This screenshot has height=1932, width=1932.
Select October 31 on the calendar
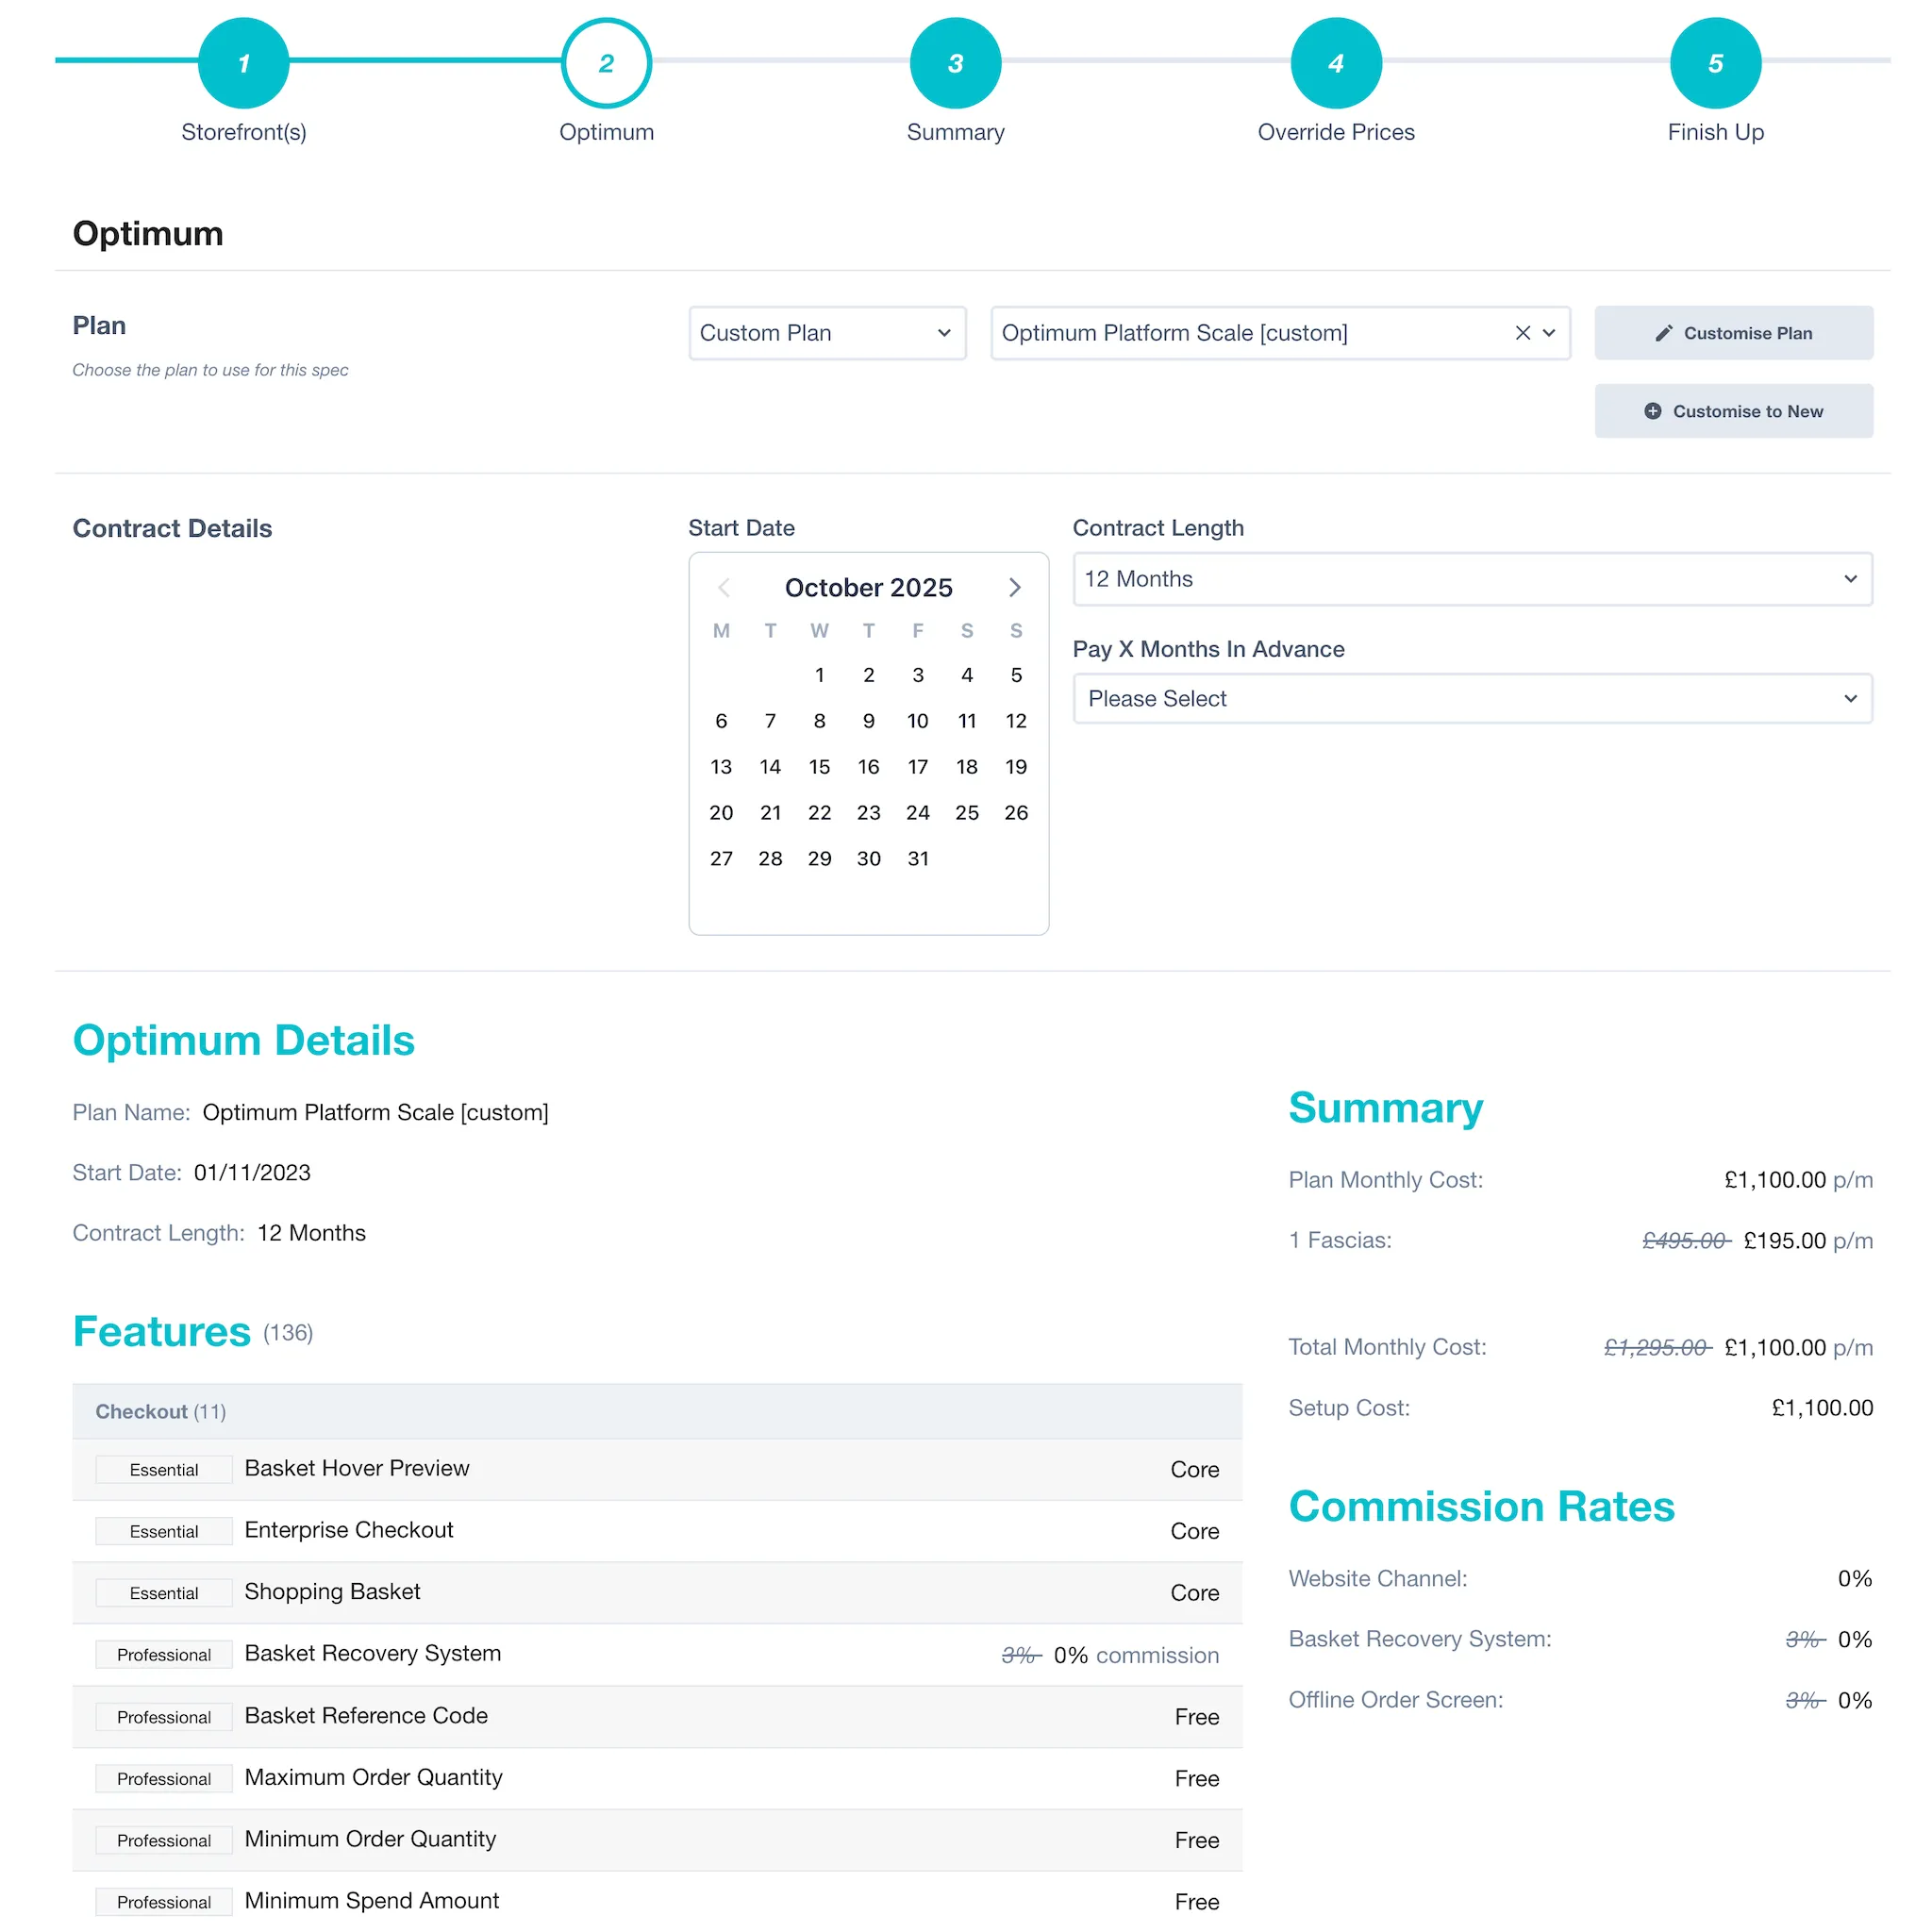pyautogui.click(x=917, y=858)
